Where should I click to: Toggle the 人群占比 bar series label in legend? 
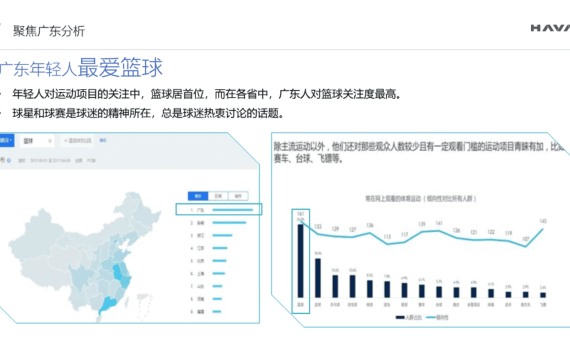413,317
